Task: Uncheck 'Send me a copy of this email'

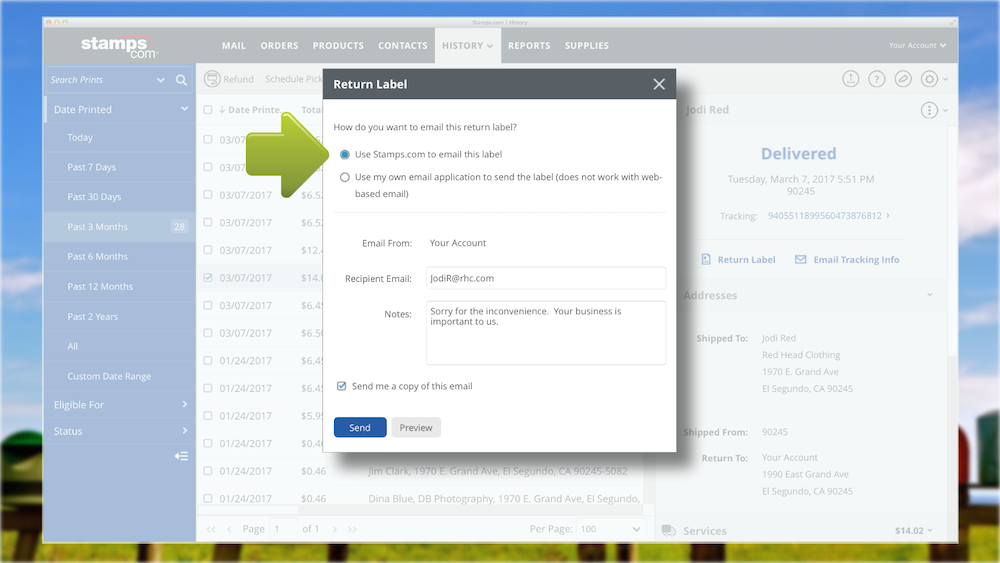Action: (342, 386)
